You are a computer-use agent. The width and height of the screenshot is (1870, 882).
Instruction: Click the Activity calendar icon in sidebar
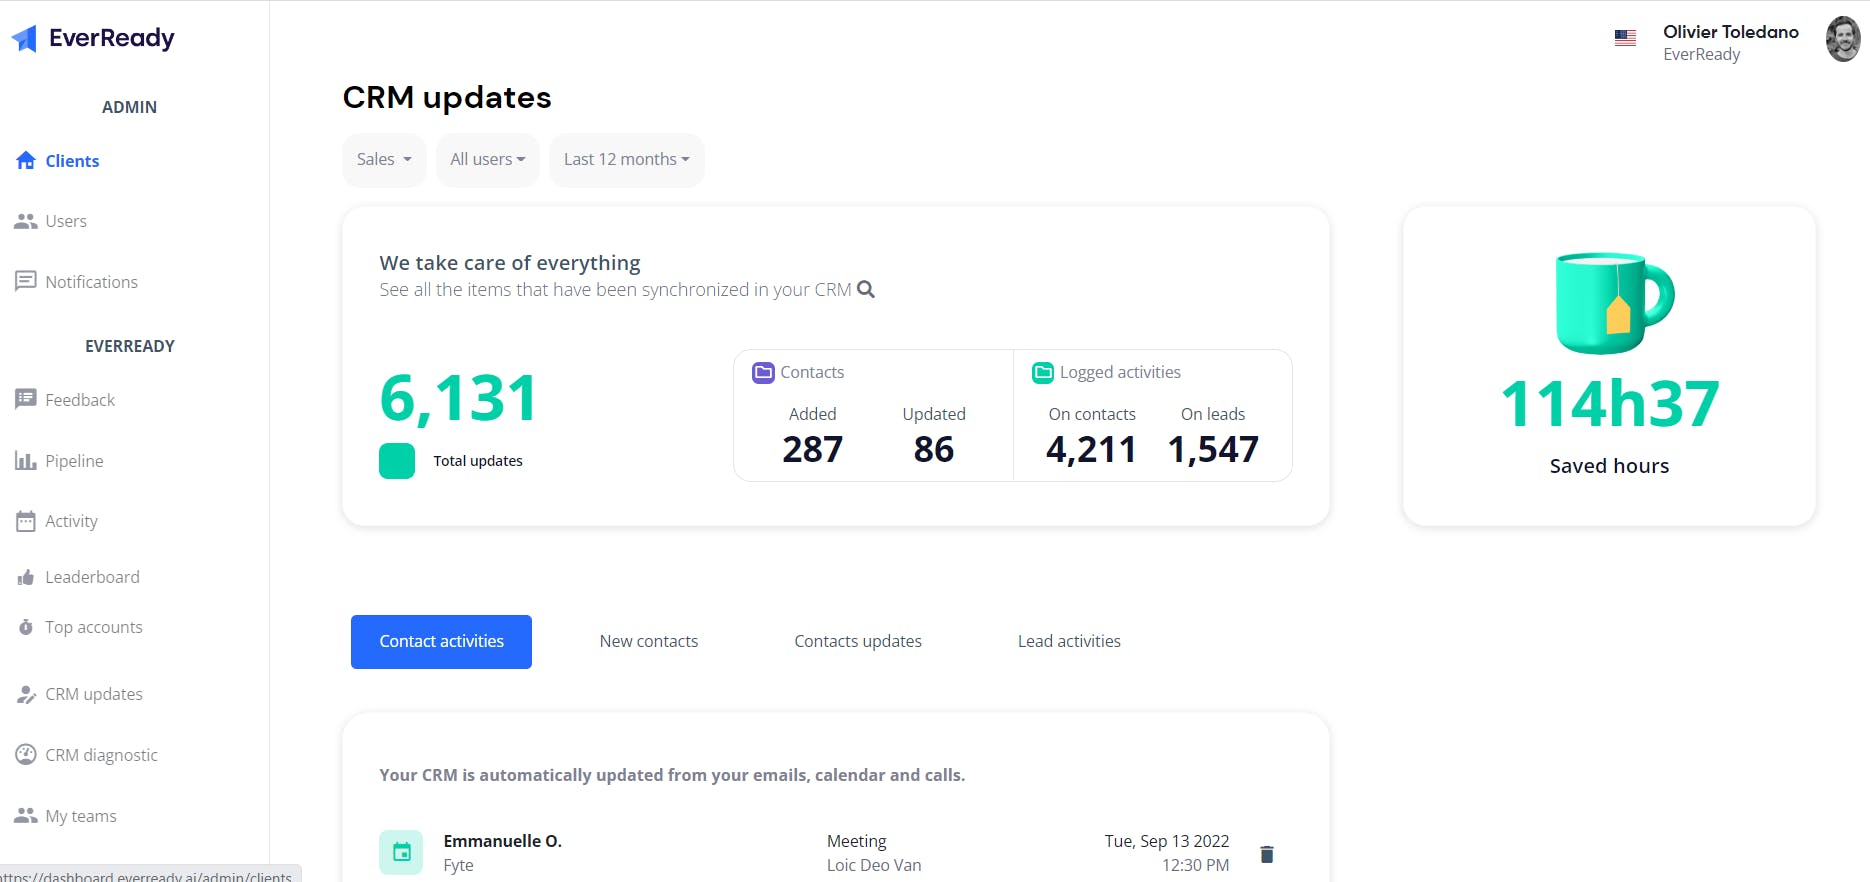26,521
